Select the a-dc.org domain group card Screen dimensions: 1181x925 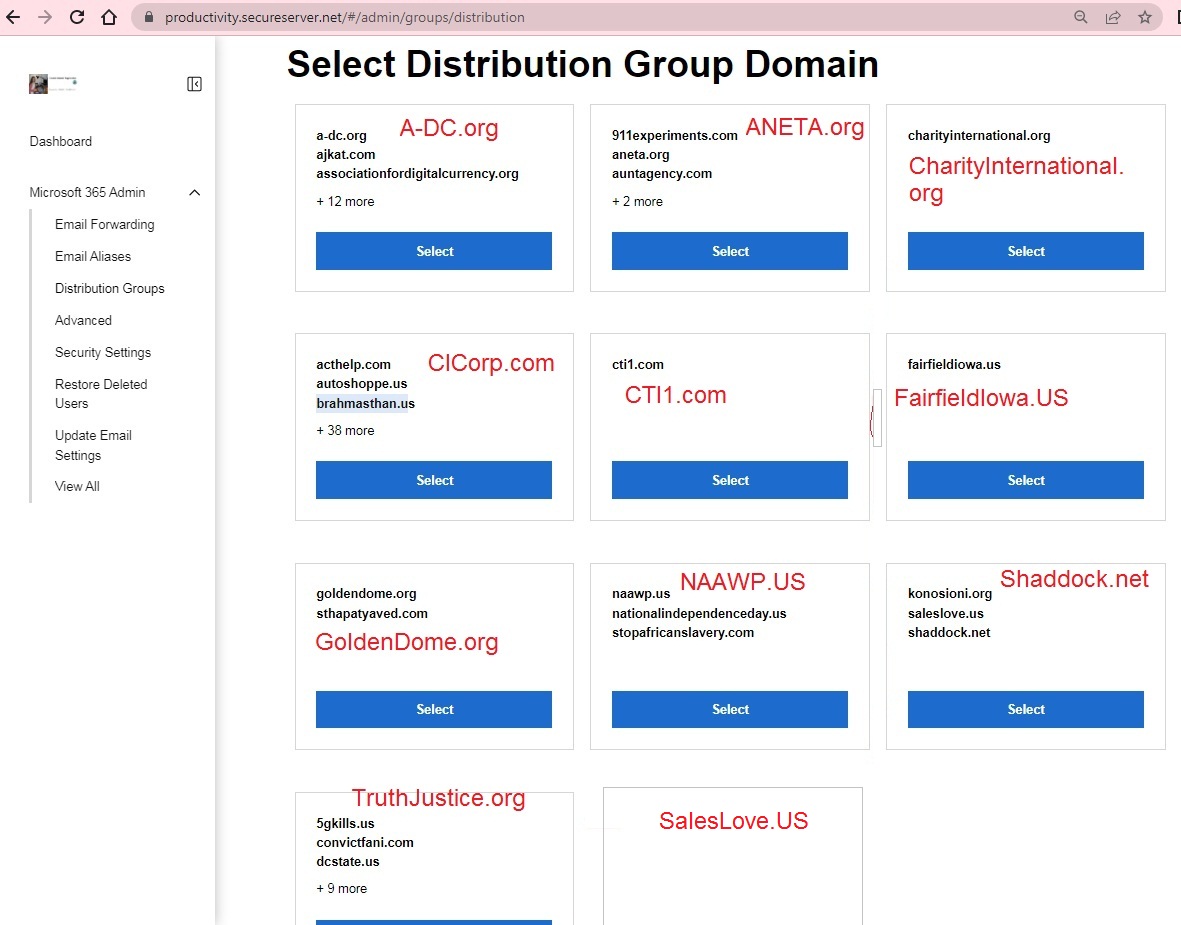pos(434,251)
